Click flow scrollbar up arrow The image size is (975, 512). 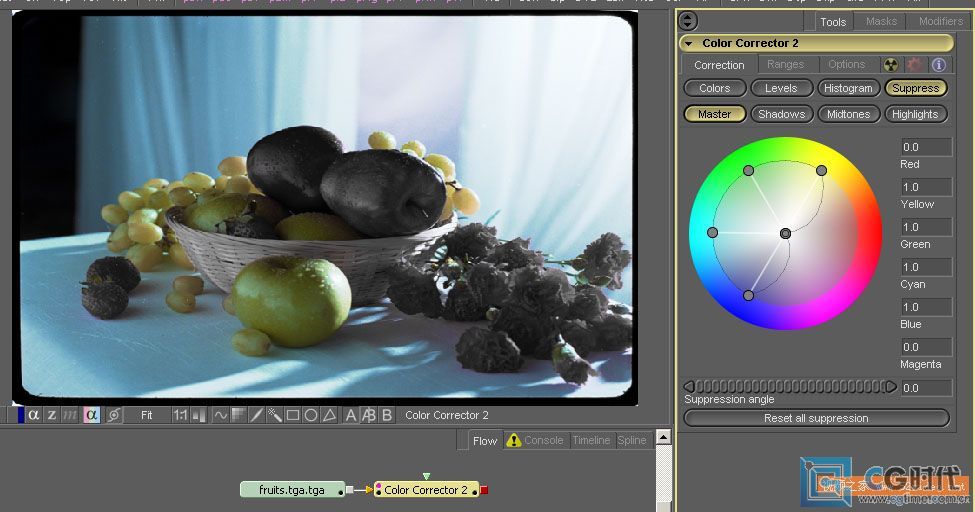click(x=663, y=437)
